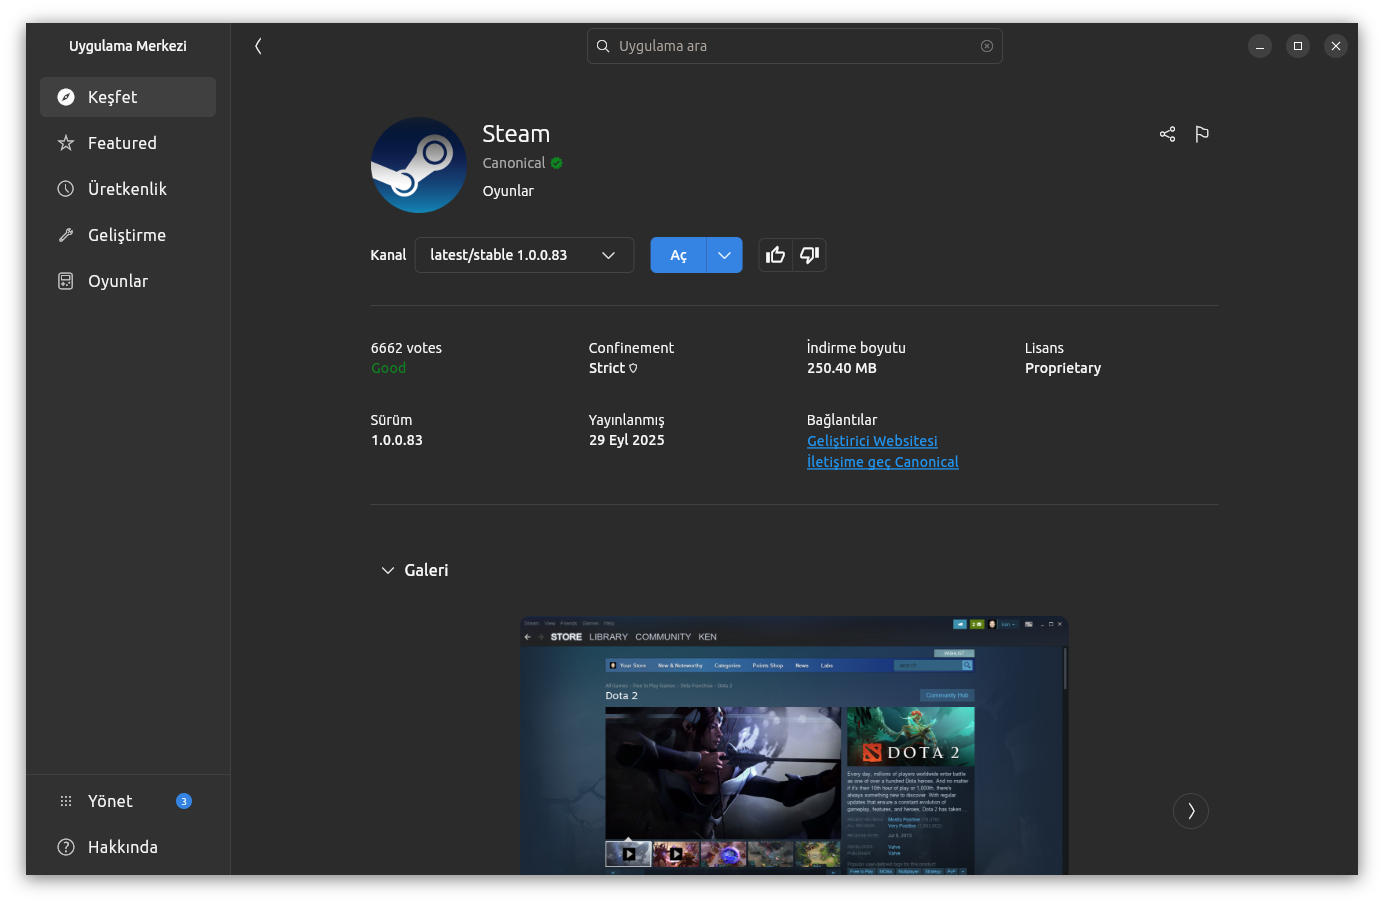Select the Geliştirme category
The width and height of the screenshot is (1384, 904).
(128, 235)
